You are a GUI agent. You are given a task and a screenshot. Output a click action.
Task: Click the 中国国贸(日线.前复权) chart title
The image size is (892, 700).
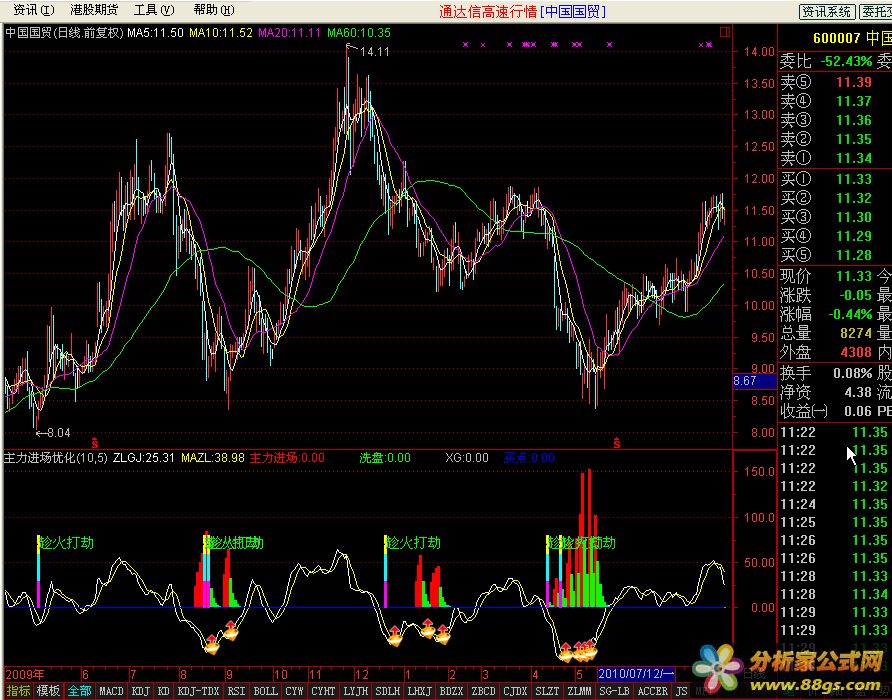[64, 32]
